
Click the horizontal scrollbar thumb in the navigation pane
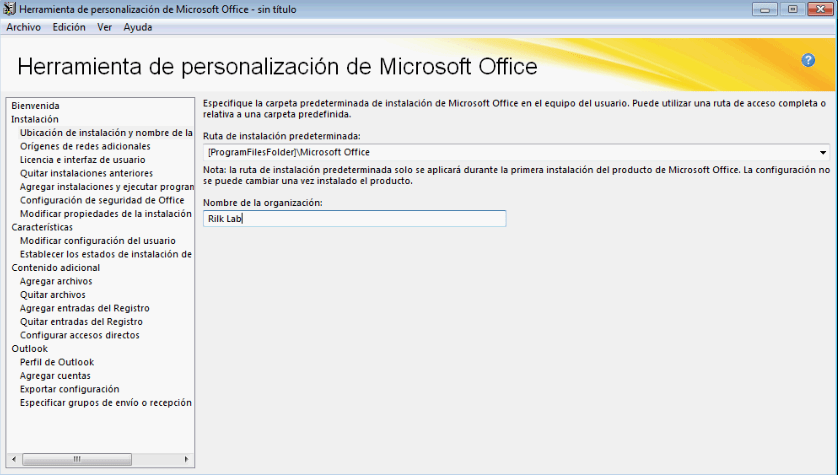77,459
